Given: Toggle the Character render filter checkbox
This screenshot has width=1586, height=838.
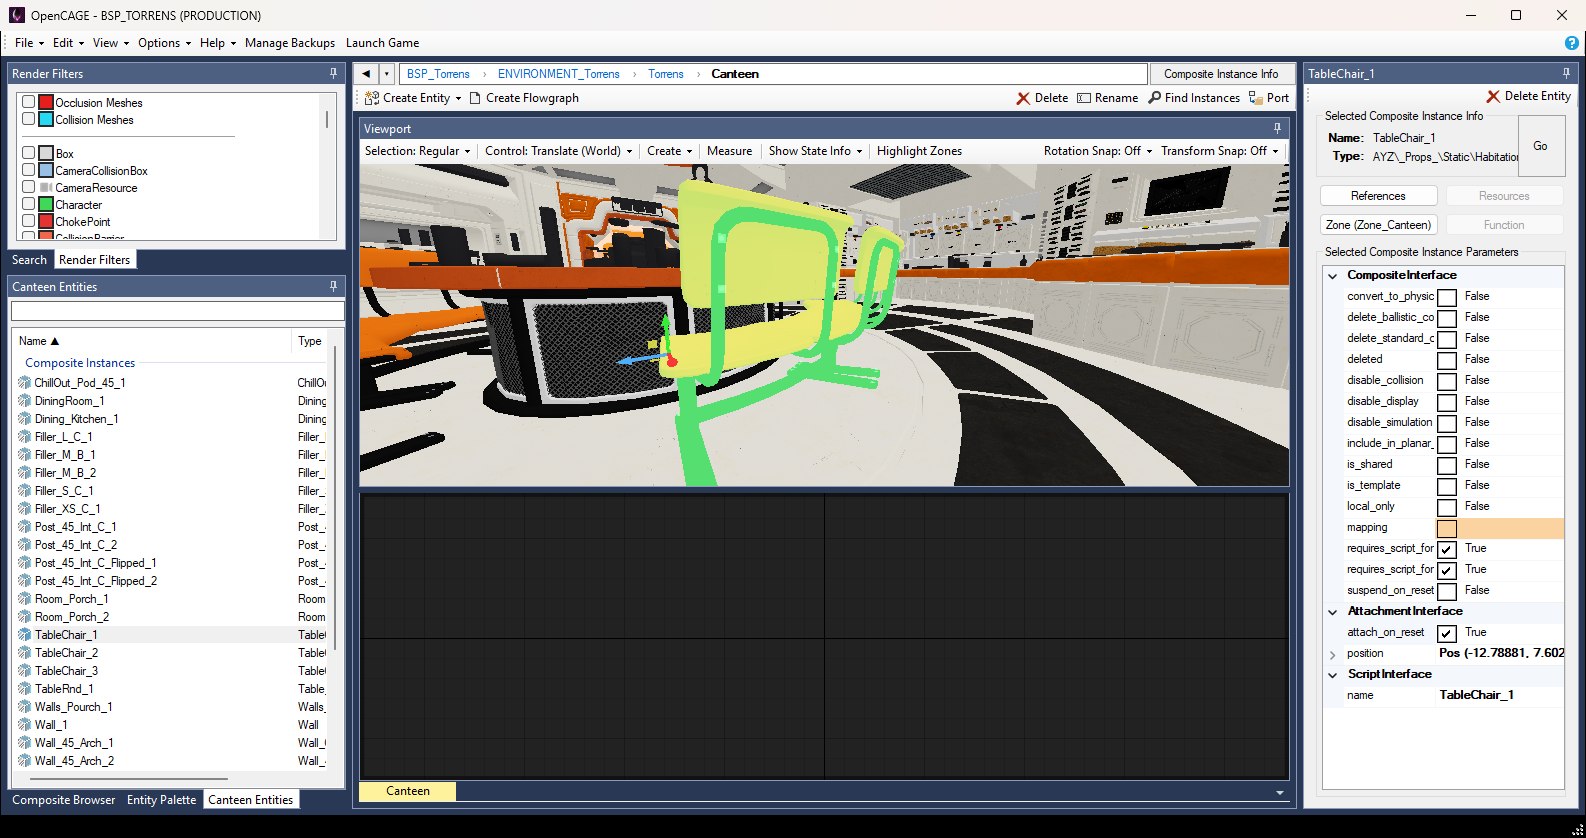Looking at the screenshot, I should [29, 204].
